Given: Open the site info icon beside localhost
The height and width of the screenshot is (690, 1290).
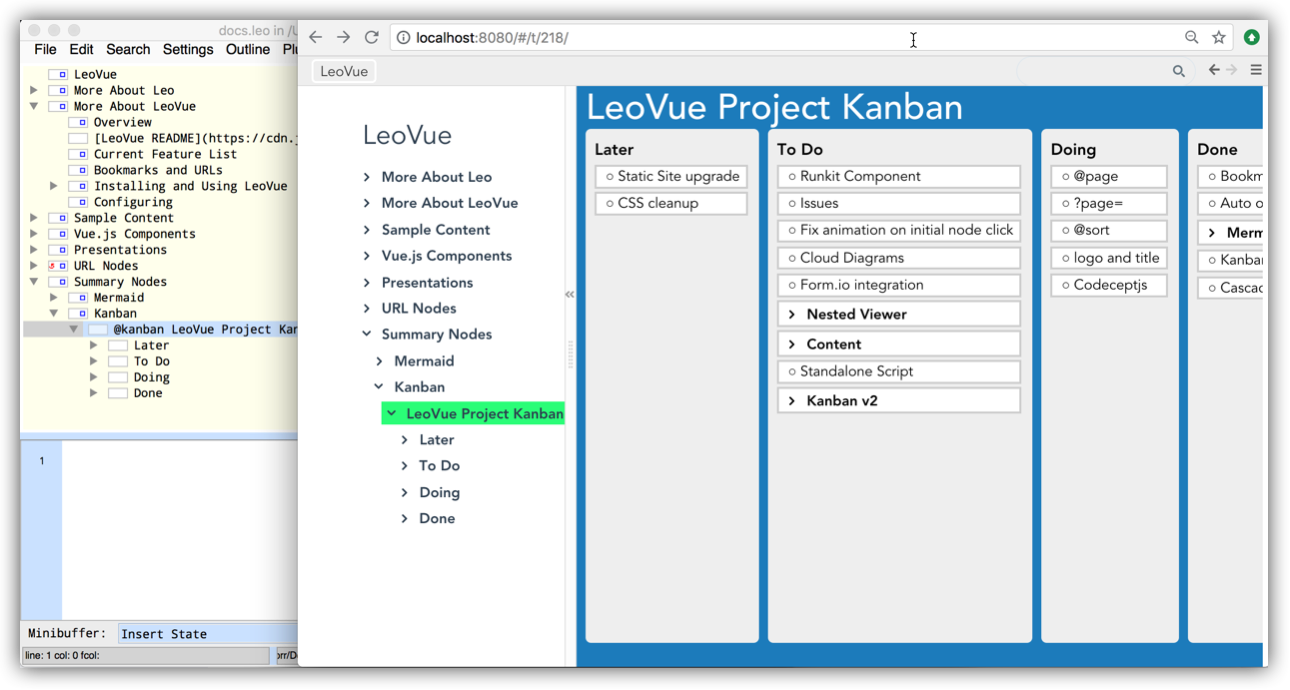Looking at the screenshot, I should point(403,38).
